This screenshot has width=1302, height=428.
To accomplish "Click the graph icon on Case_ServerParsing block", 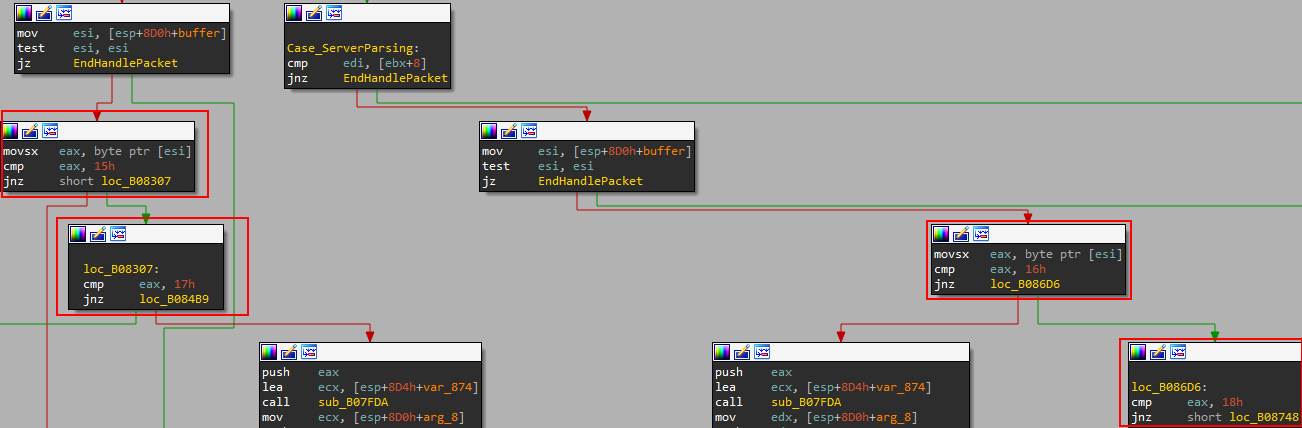I will 334,13.
